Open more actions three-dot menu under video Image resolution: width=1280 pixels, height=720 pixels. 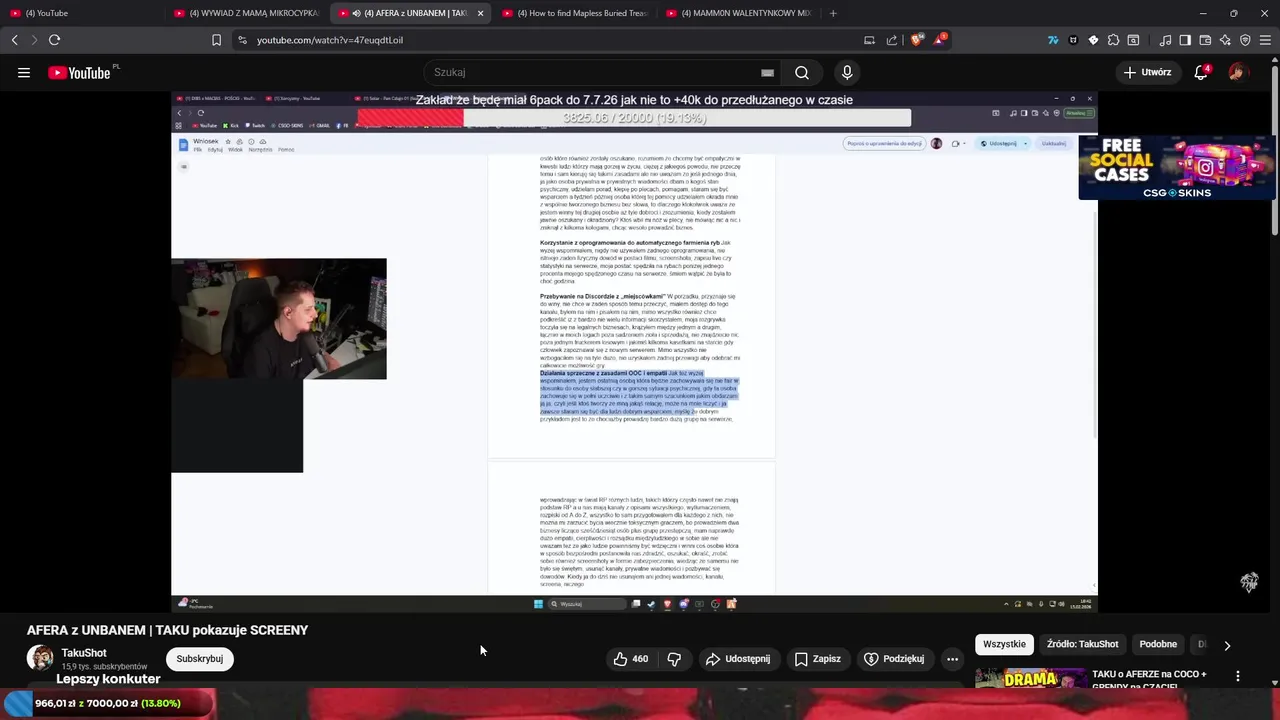click(x=952, y=659)
